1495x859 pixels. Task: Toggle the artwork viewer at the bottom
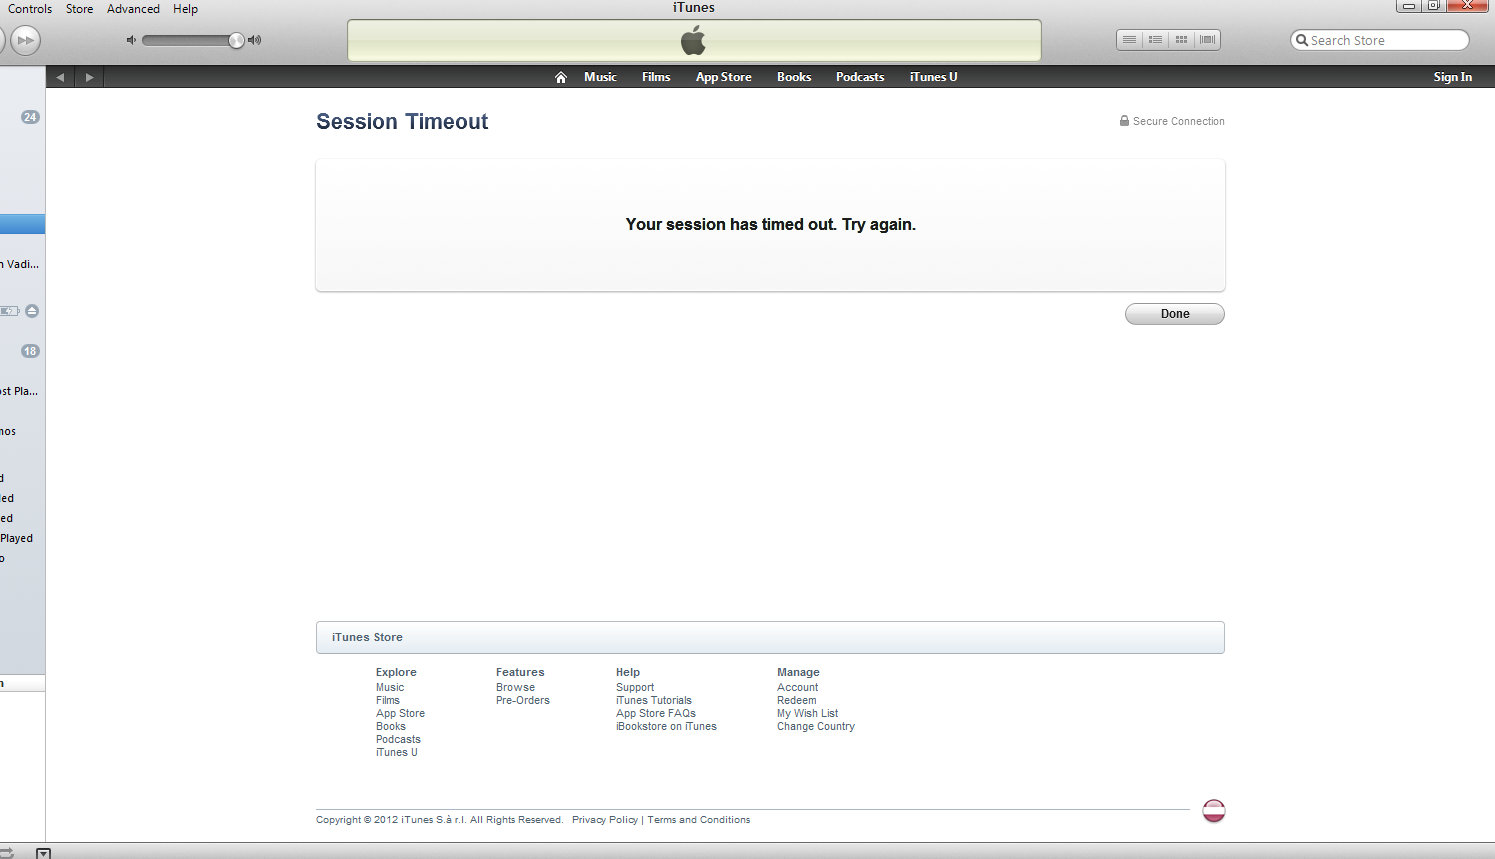[45, 853]
